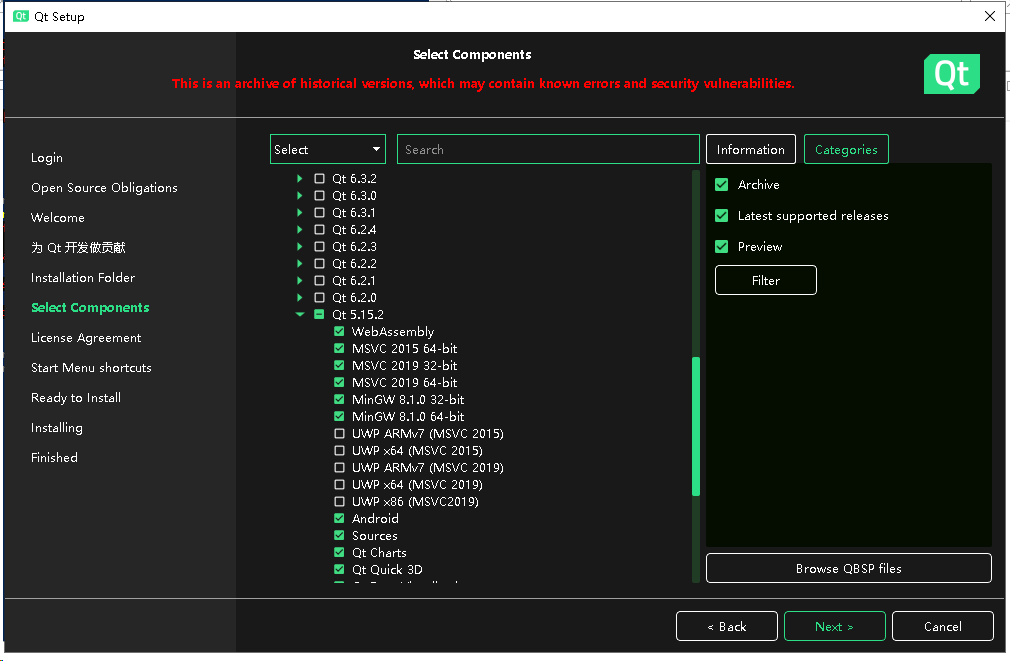Select the Select Components step
Screen dimensions: 1010x661
(90, 308)
